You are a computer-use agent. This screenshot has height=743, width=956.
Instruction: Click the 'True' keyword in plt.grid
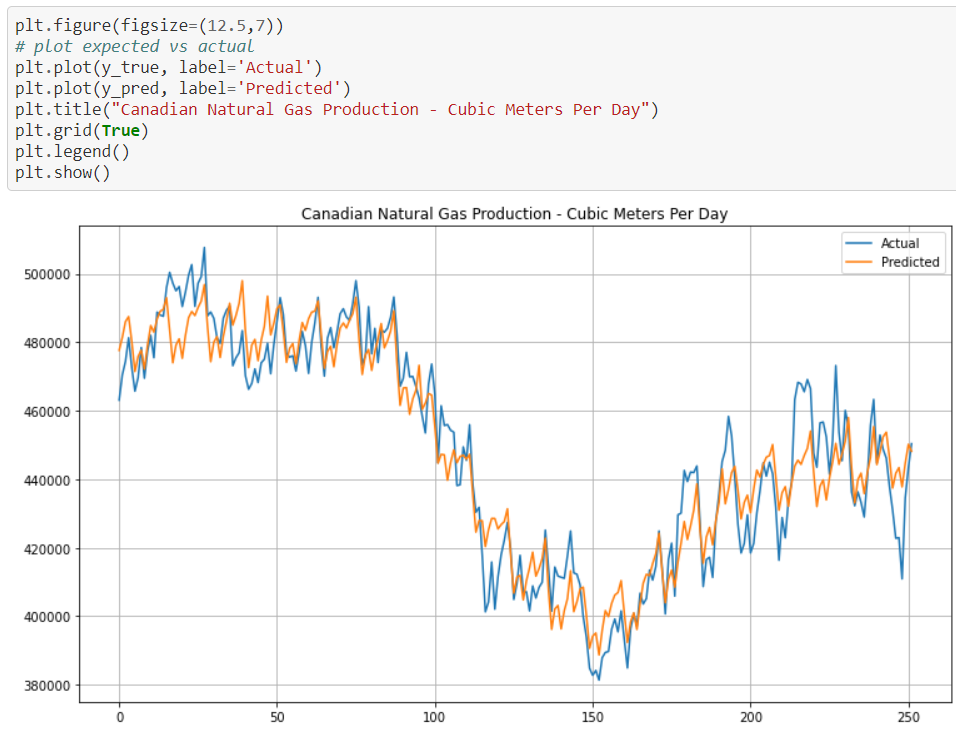point(120,130)
